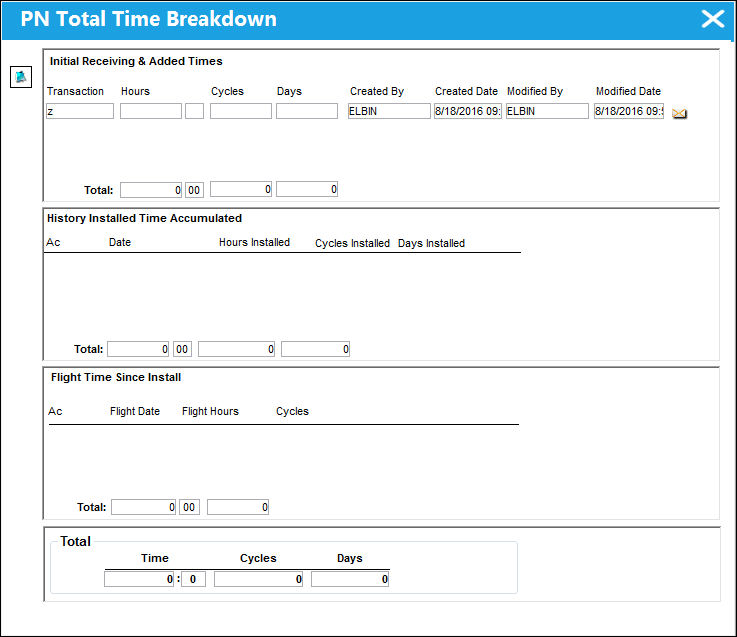The height and width of the screenshot is (637, 737).
Task: Click Initial Receiving total hours field
Action: tap(151, 190)
